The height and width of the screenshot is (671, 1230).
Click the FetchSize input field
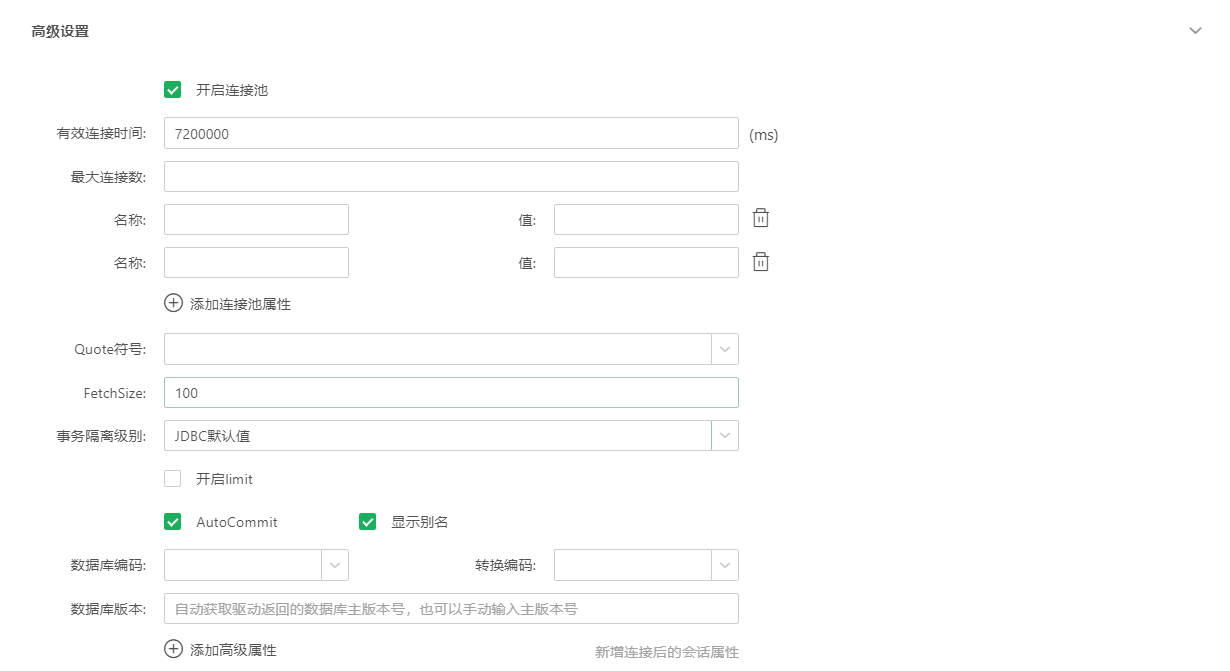point(450,393)
